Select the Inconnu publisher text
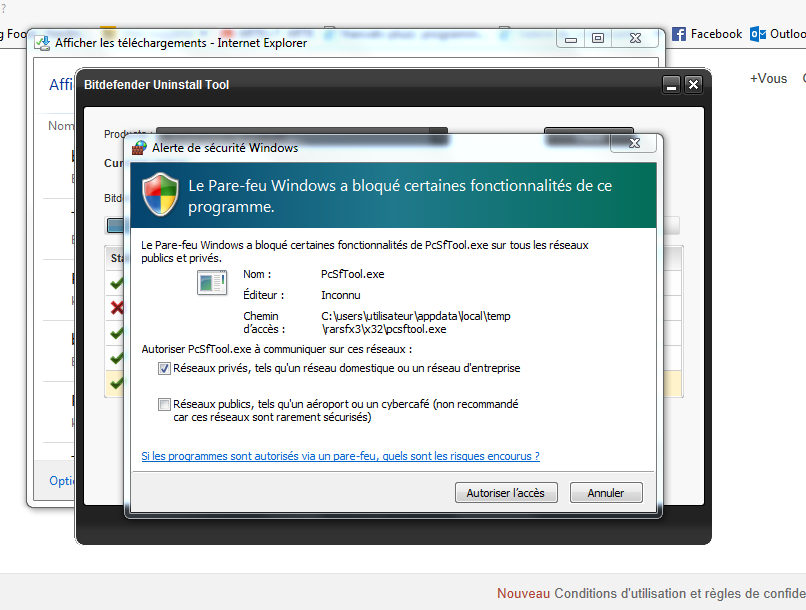Image resolution: width=806 pixels, height=610 pixels. point(341,295)
